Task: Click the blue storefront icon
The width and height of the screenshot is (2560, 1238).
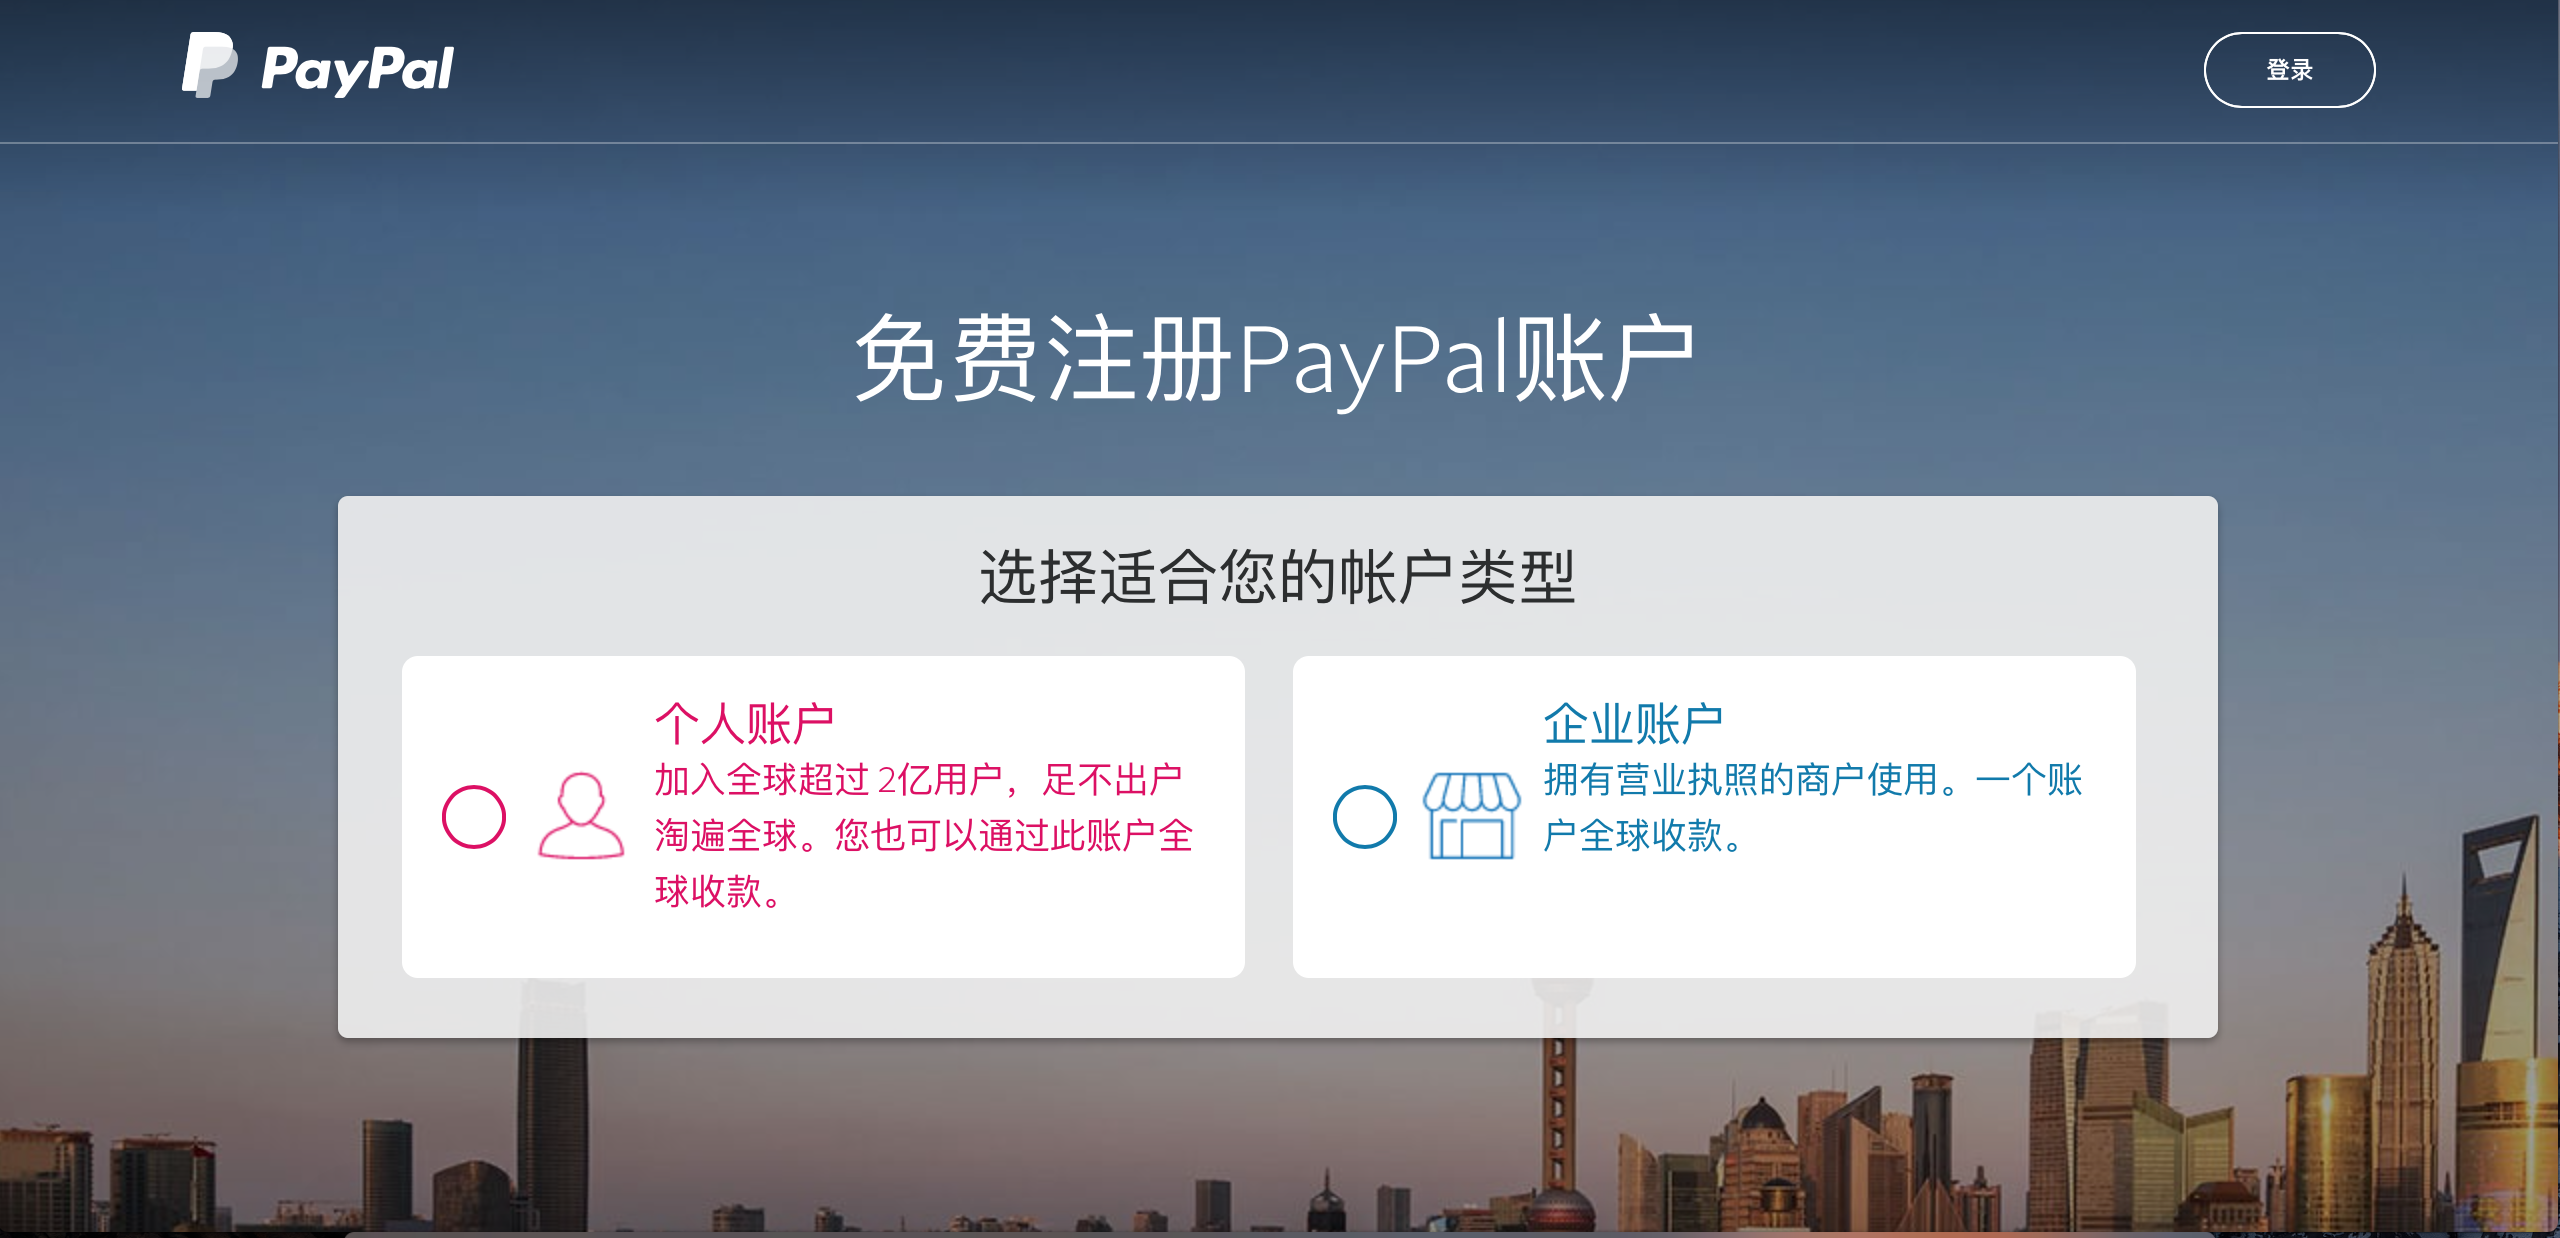Action: click(1472, 815)
